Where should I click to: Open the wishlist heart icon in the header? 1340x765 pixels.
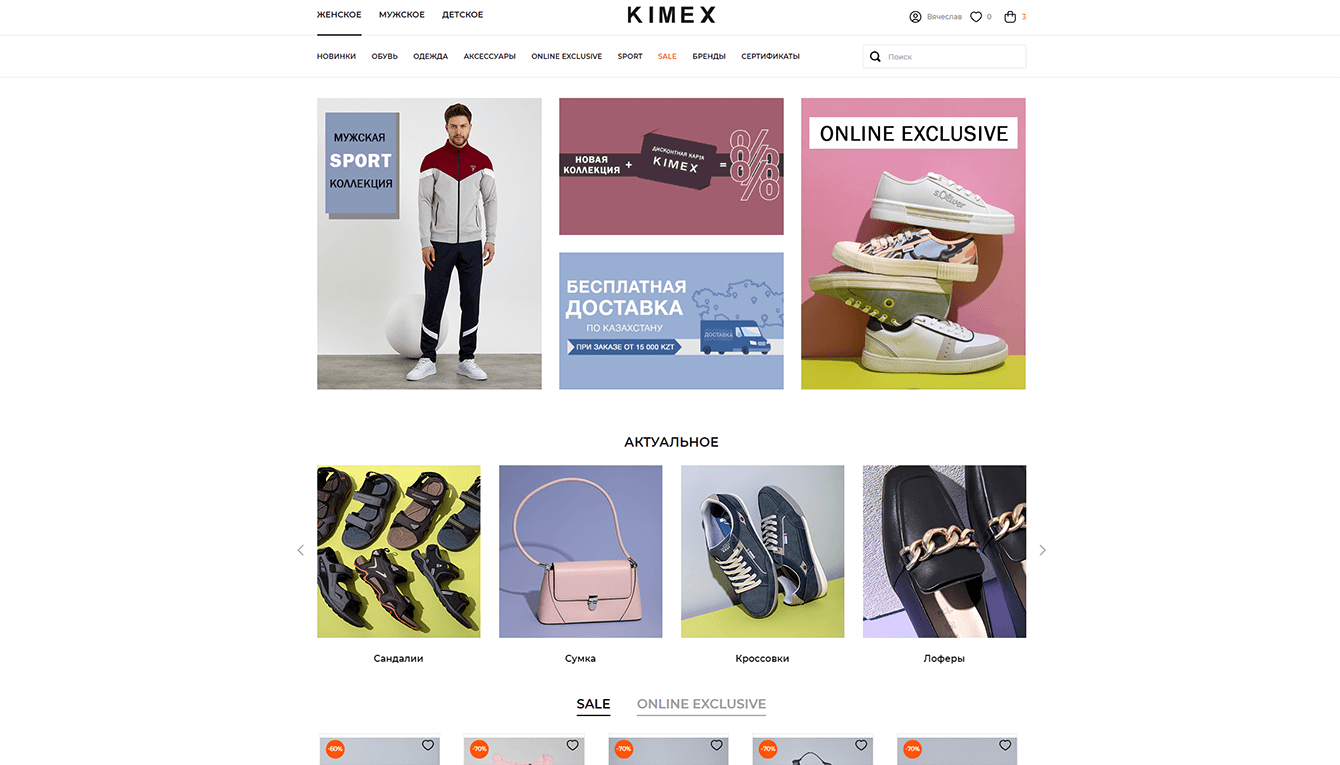pos(976,16)
